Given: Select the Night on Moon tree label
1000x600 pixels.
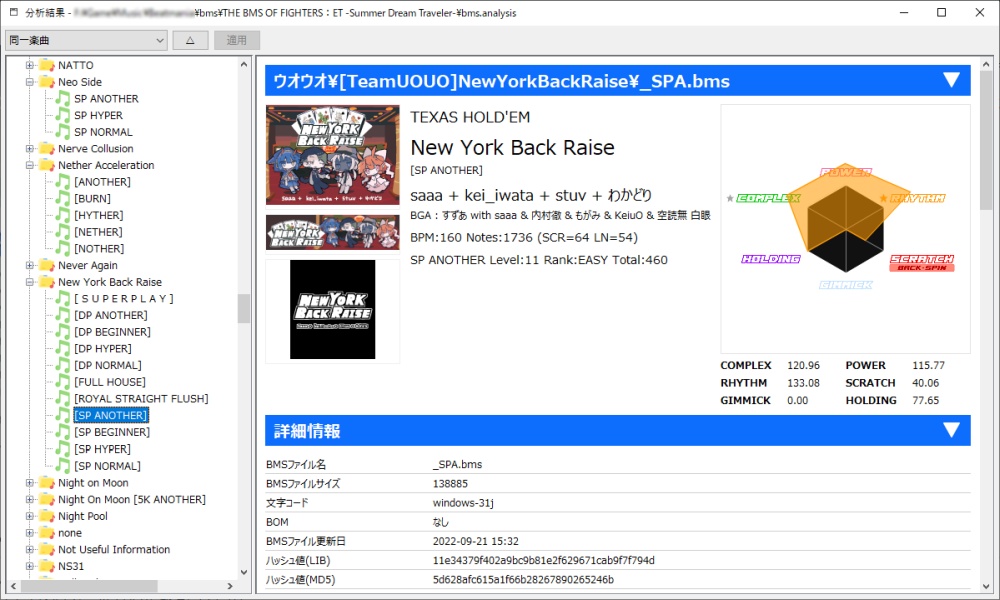Looking at the screenshot, I should [93, 483].
